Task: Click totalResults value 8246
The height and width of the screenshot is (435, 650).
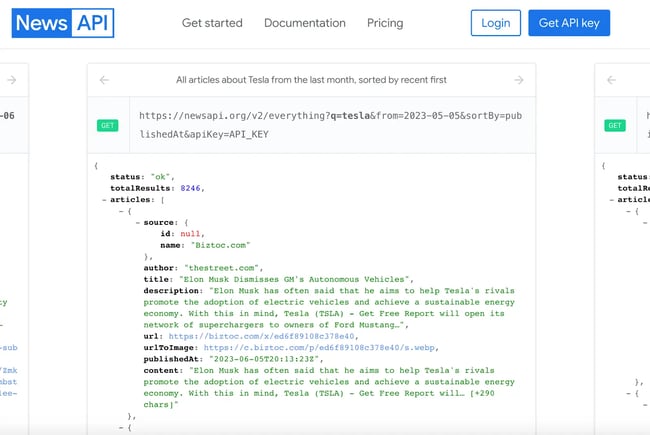Action: coord(190,188)
